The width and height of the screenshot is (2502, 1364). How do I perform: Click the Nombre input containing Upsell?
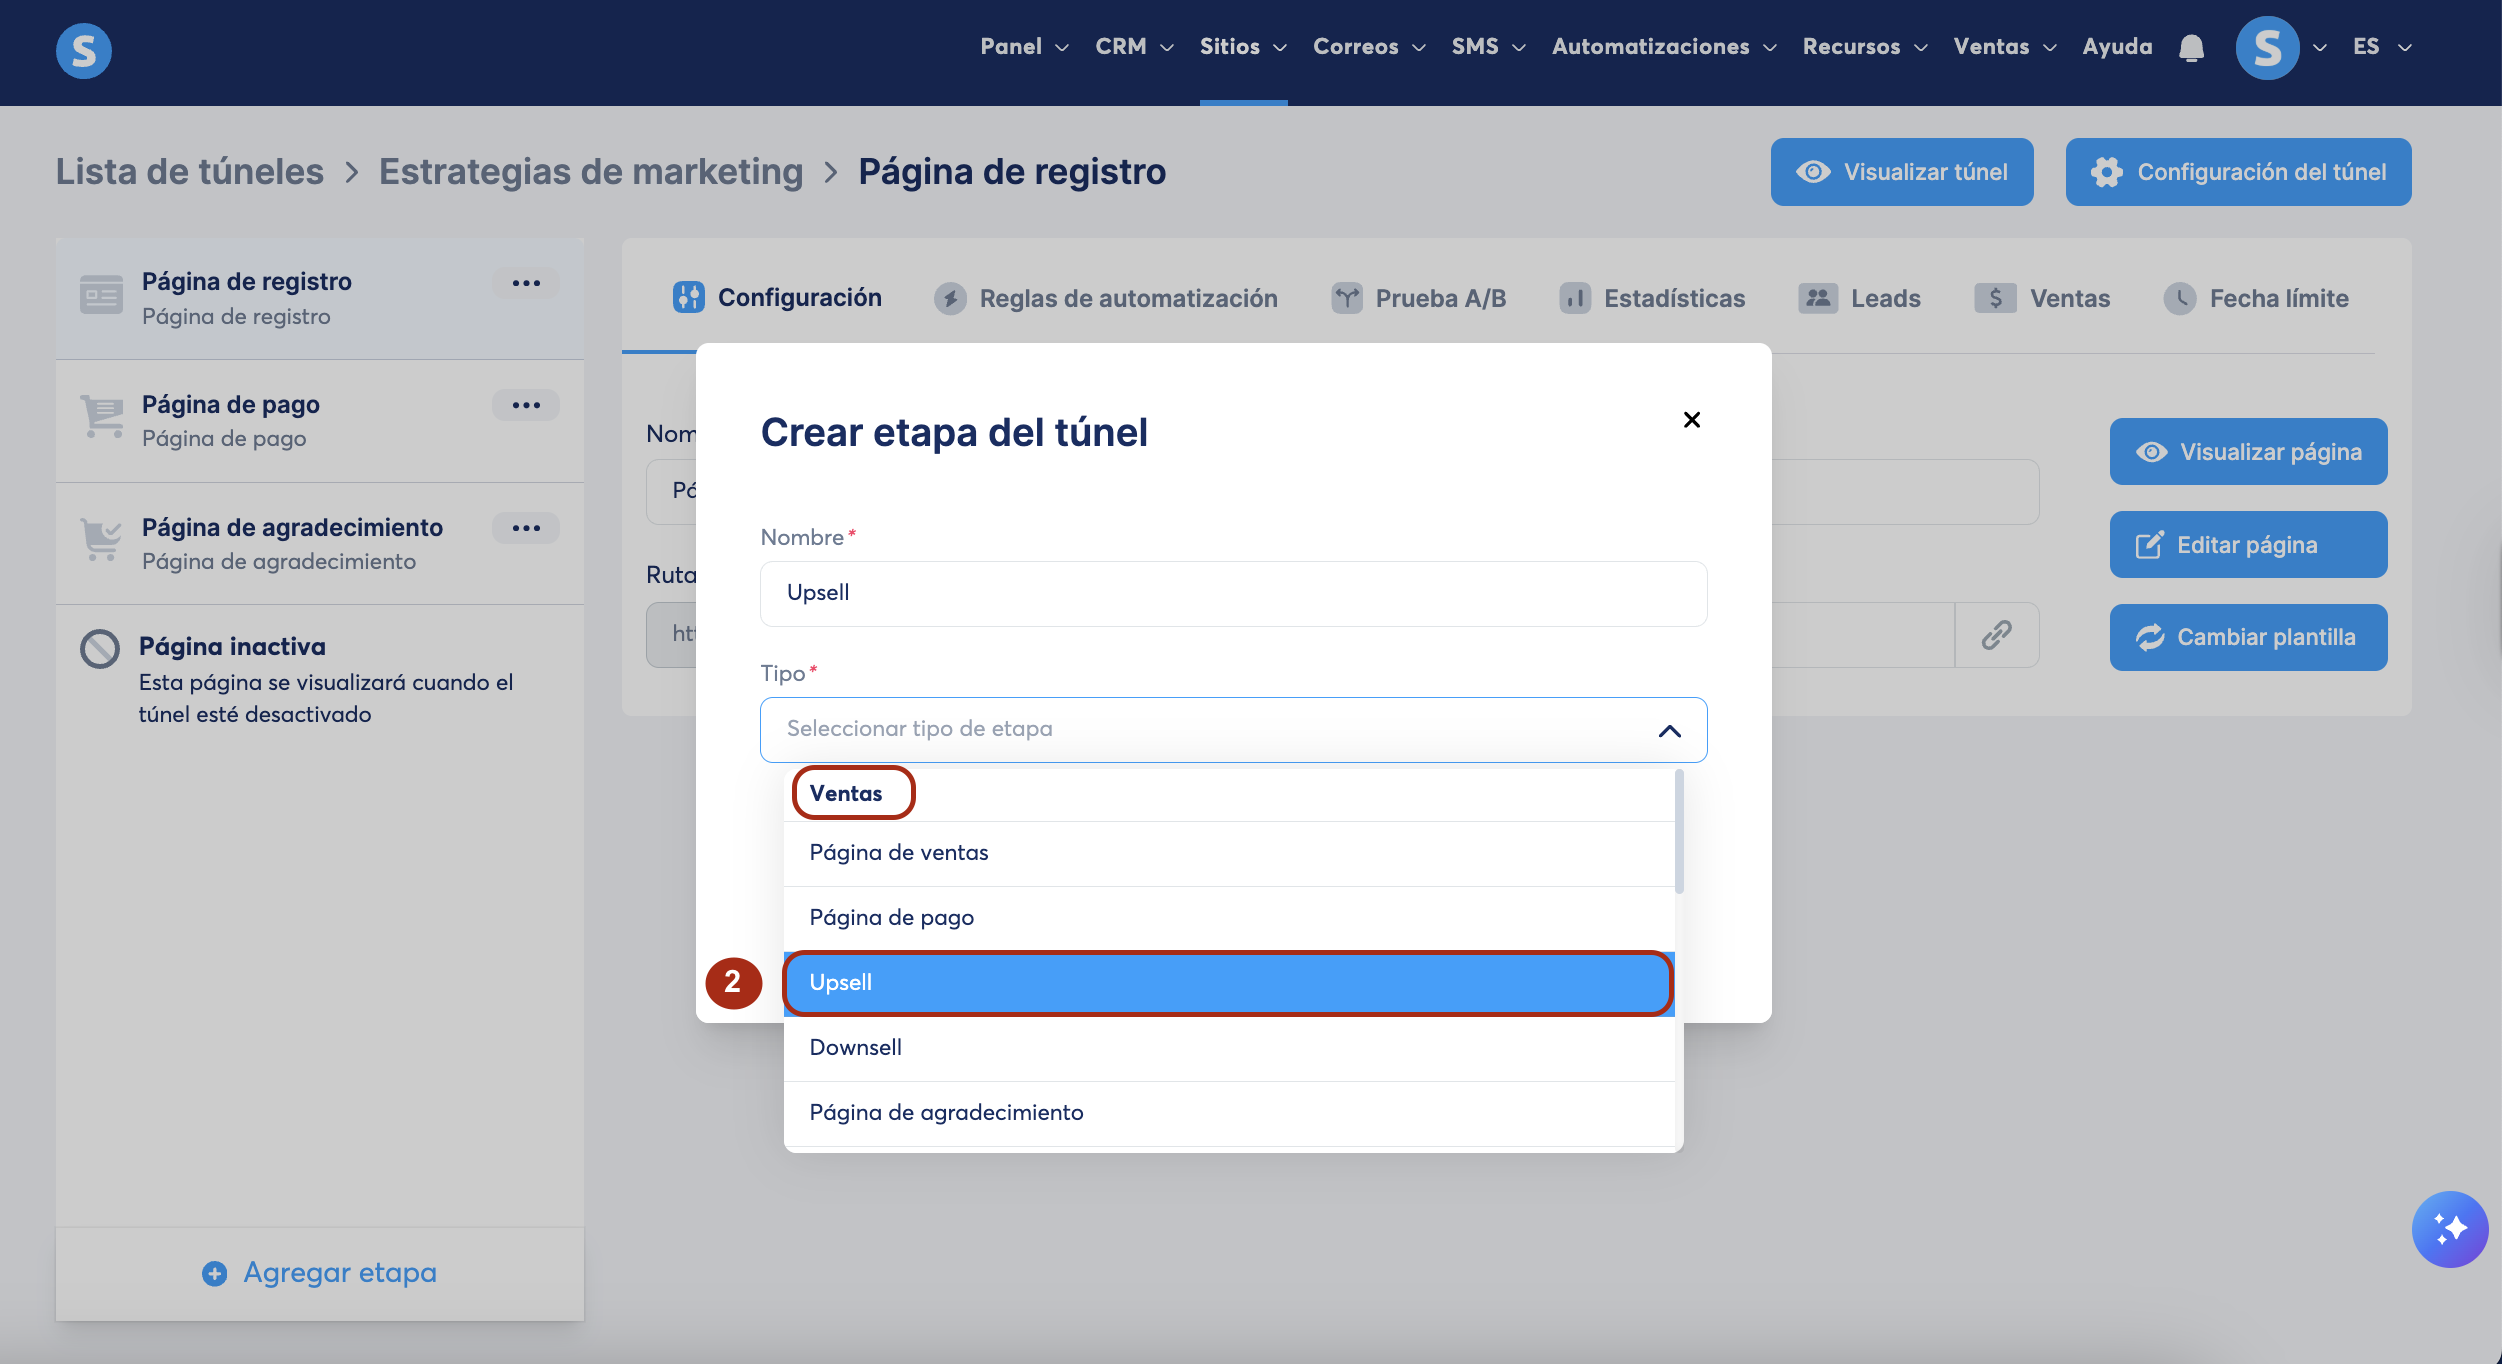[1233, 593]
